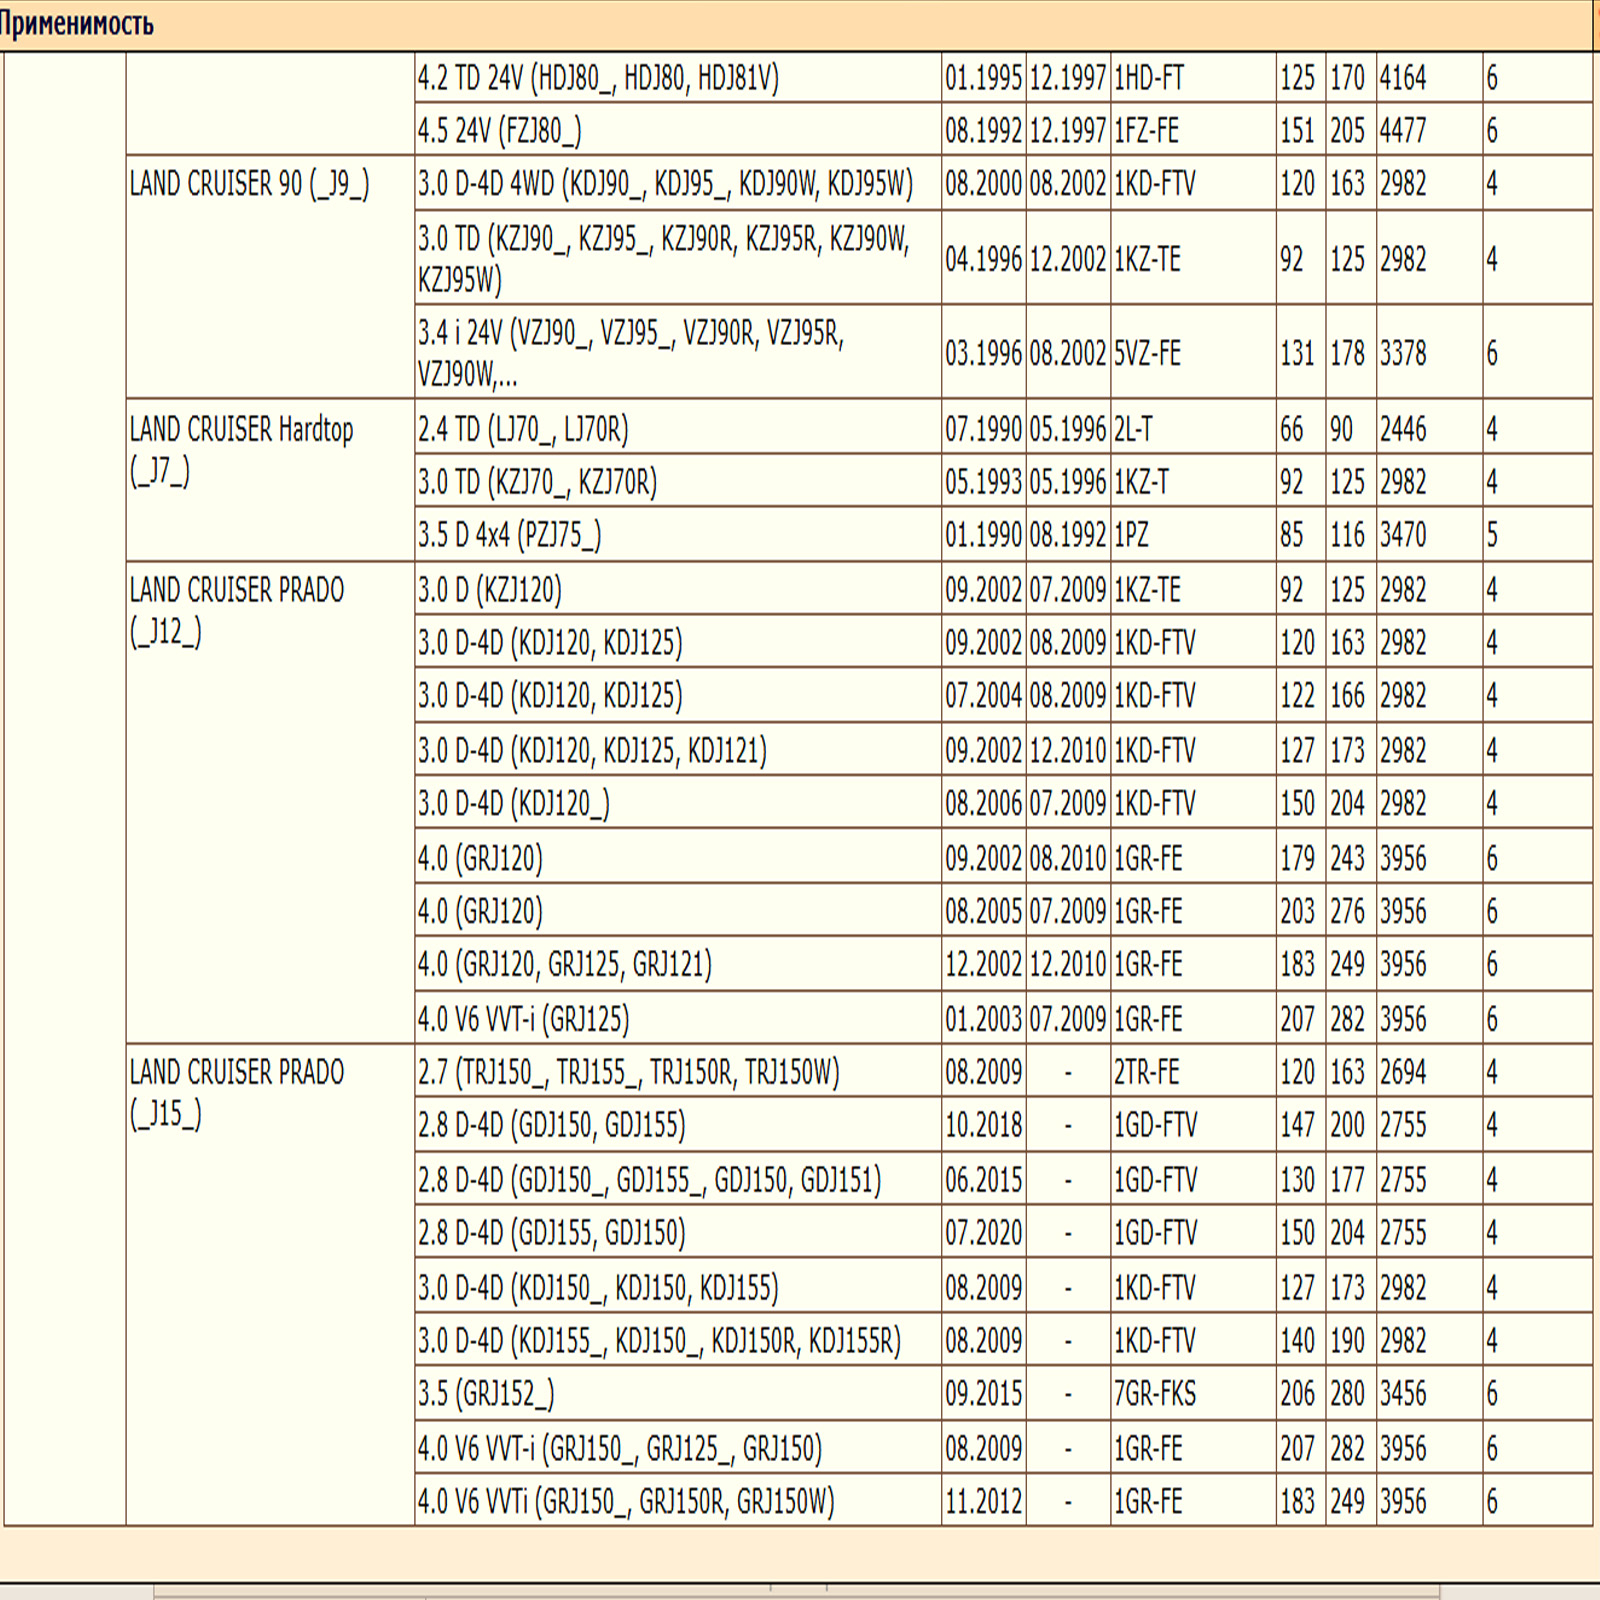Select the 3.0 D (KZJ120) modification
The width and height of the screenshot is (1600, 1600).
click(x=490, y=590)
